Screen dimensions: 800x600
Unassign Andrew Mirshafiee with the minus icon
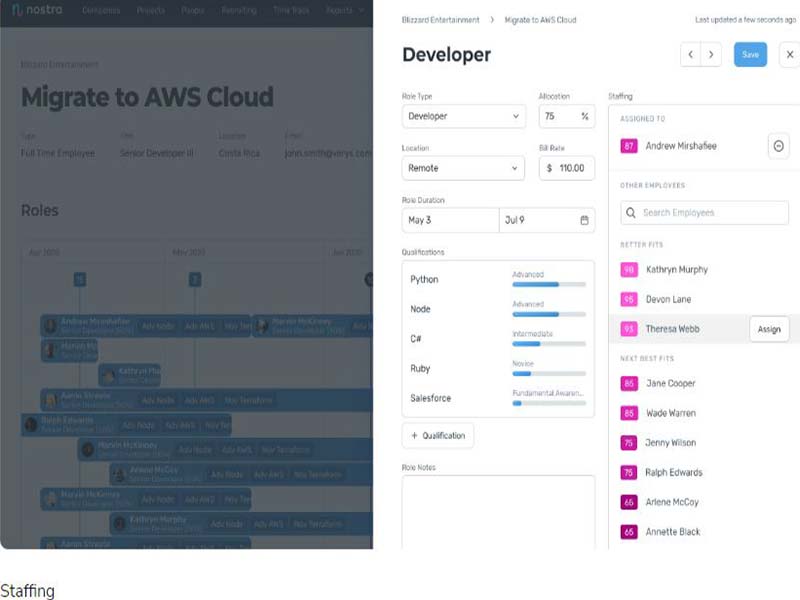(779, 146)
